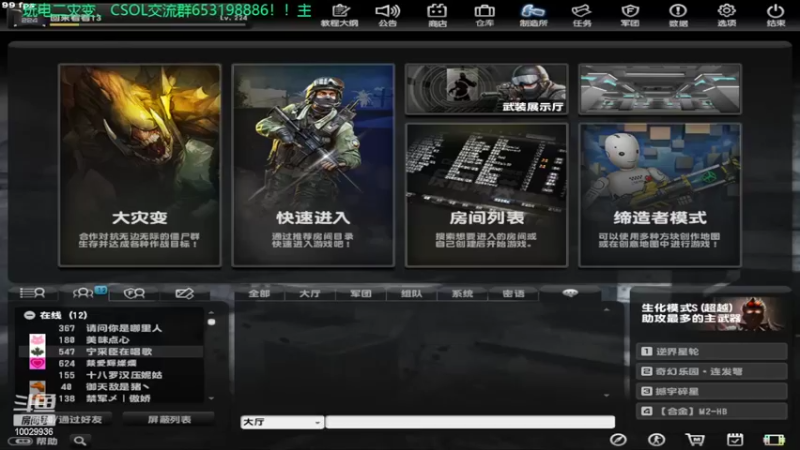The image size is (800, 450).
Task: Open the 数据 info icon
Action: (678, 15)
